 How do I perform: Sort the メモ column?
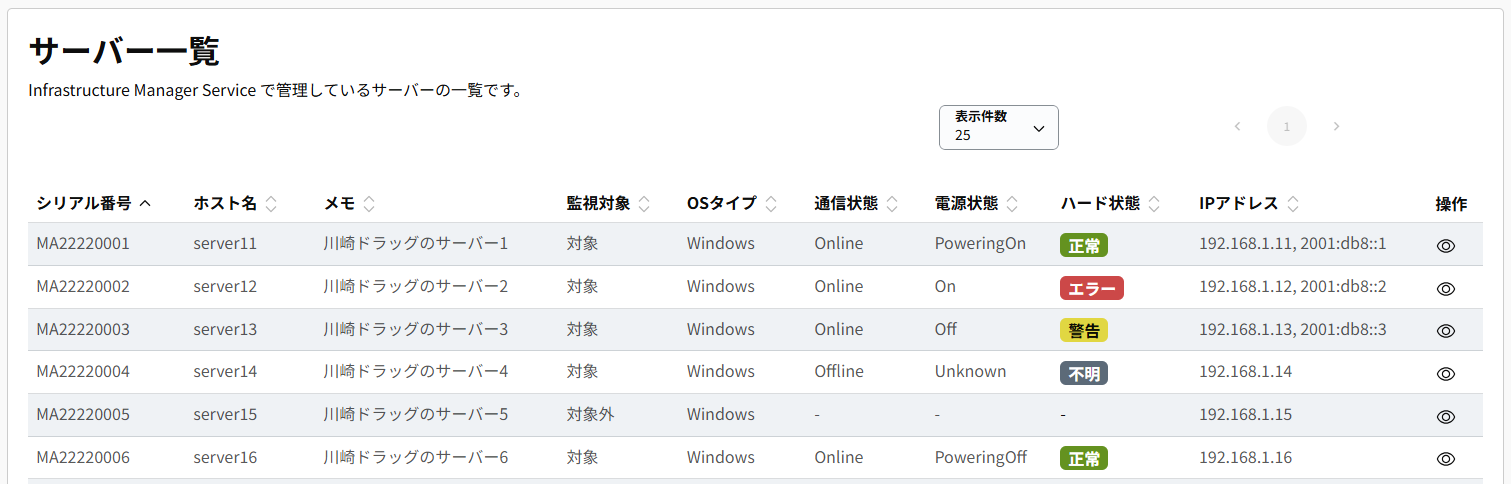(369, 204)
